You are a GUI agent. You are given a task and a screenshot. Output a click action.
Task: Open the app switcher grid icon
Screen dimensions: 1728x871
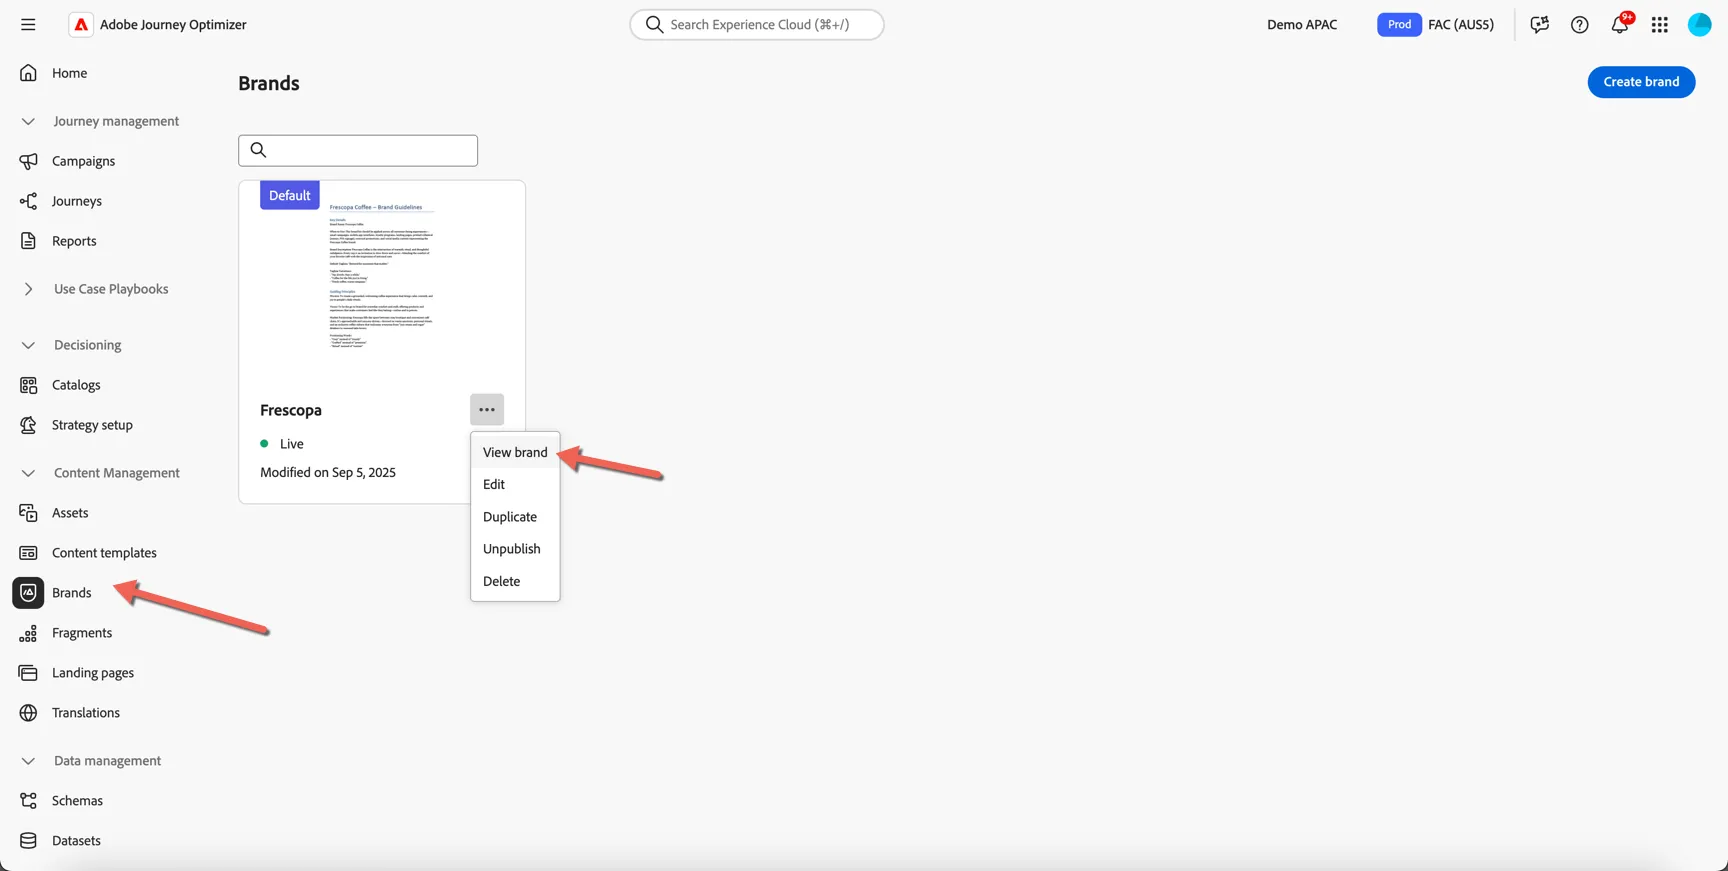coord(1660,25)
